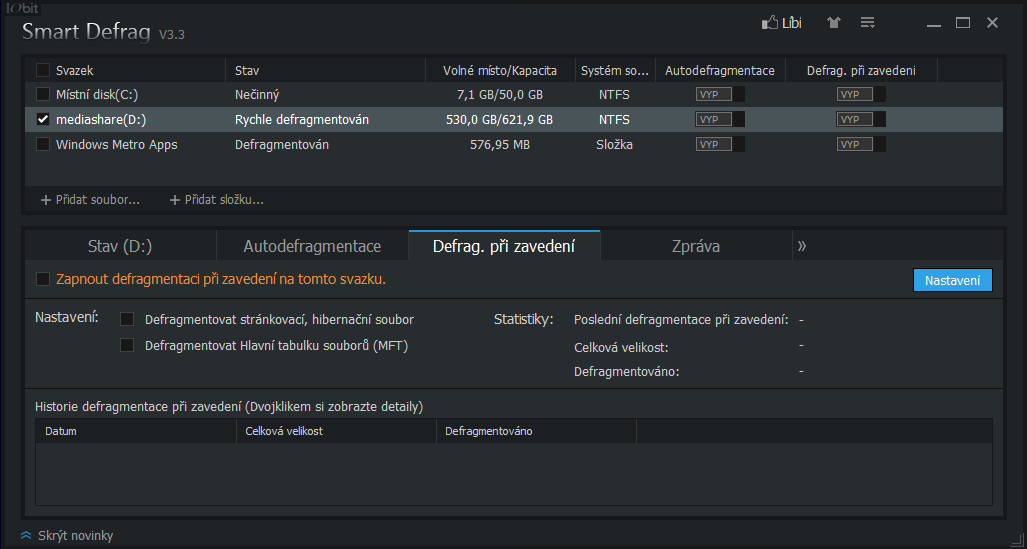Screen dimensions: 1027x549
Task: Check the select-all Svazek header checkbox
Action: pyautogui.click(x=42, y=70)
